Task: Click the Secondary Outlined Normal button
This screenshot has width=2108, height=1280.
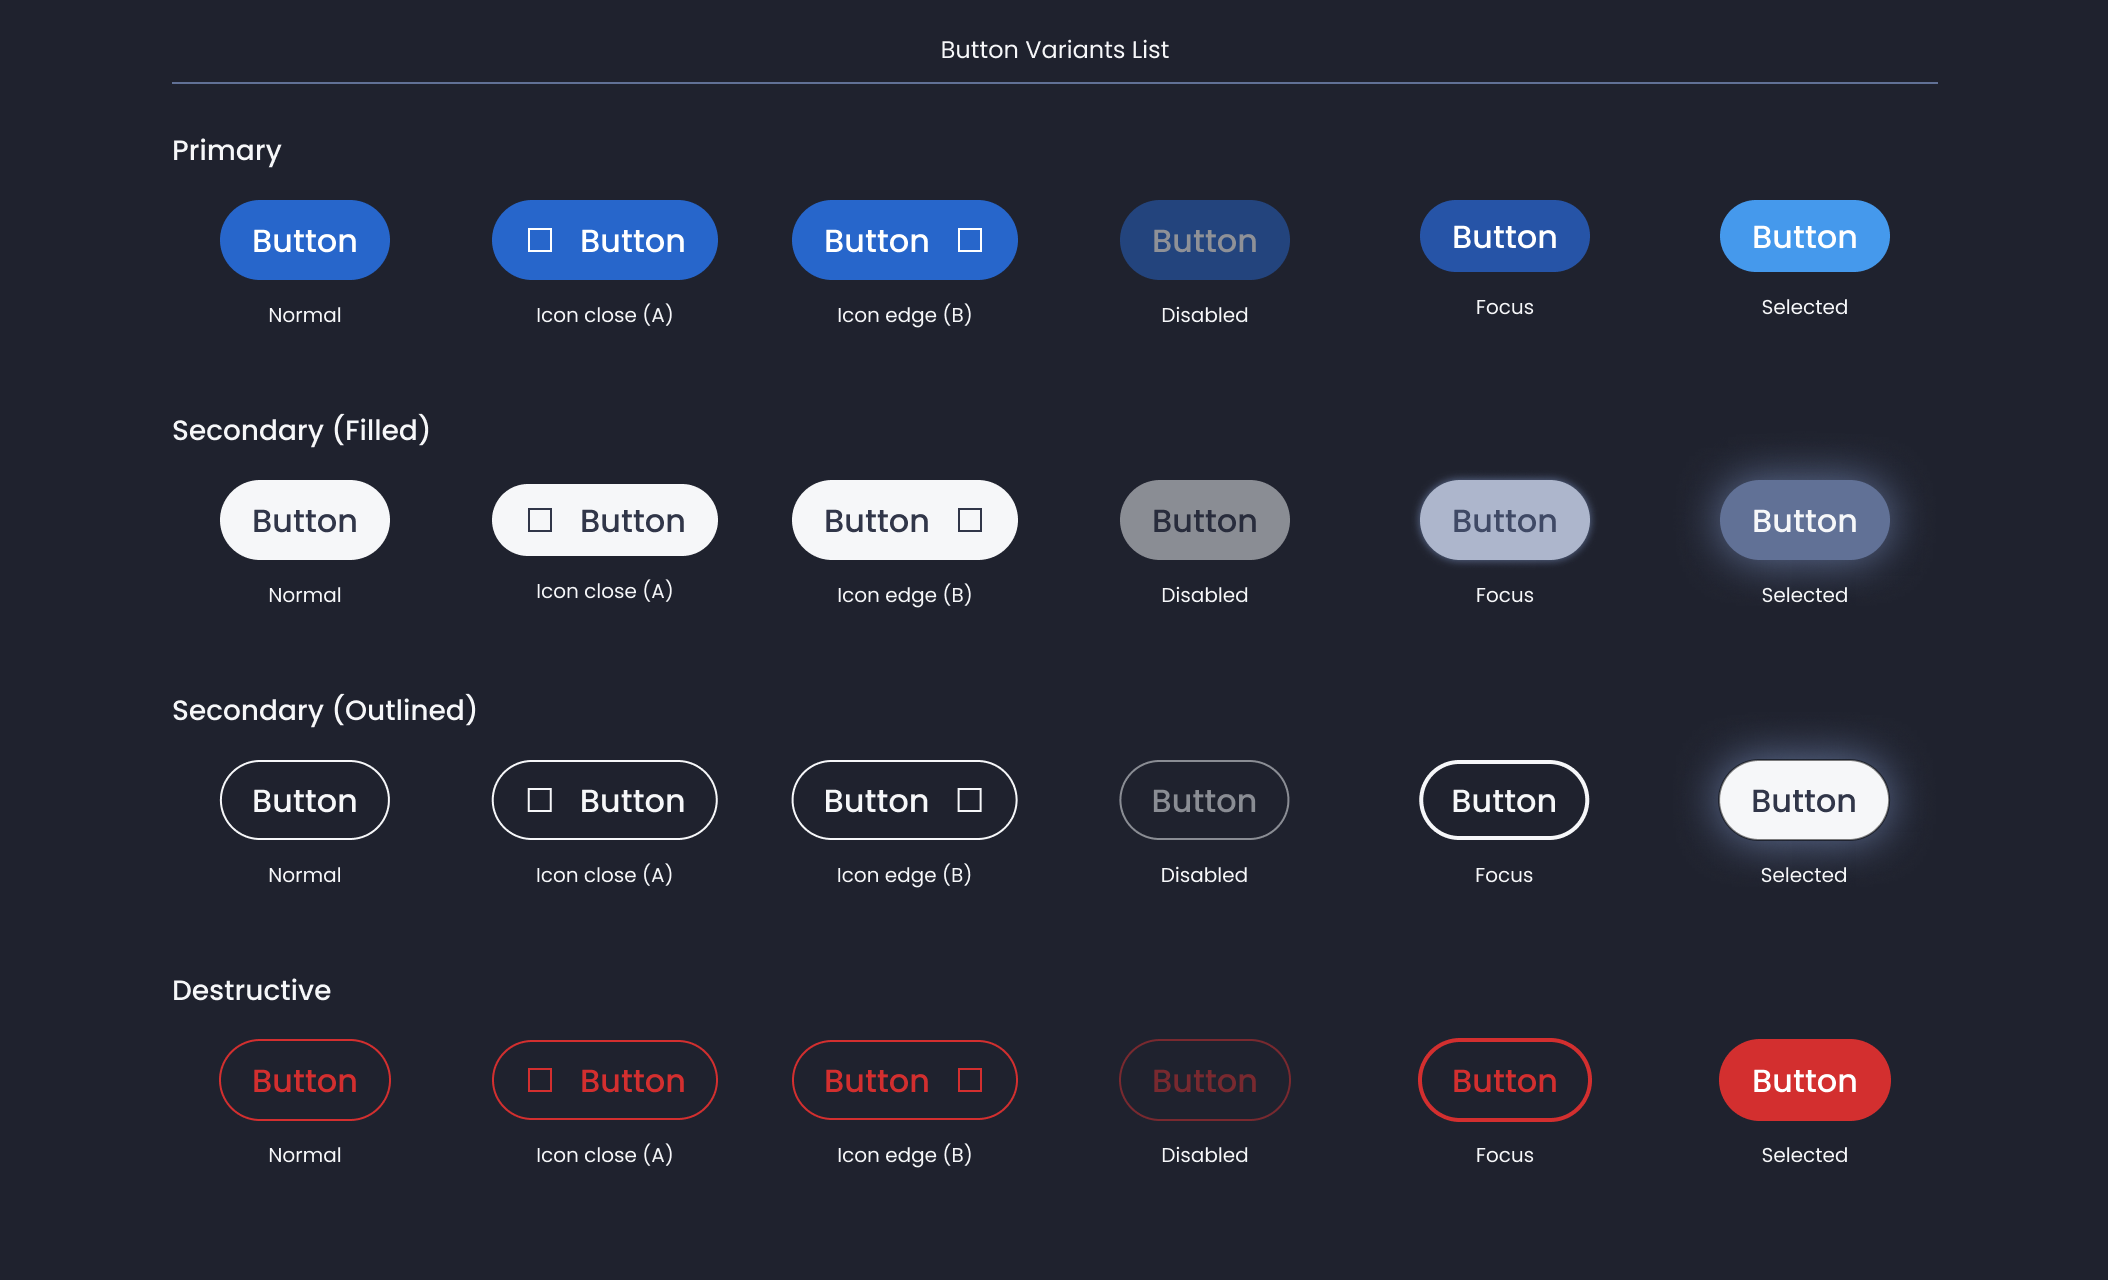Action: pos(304,800)
